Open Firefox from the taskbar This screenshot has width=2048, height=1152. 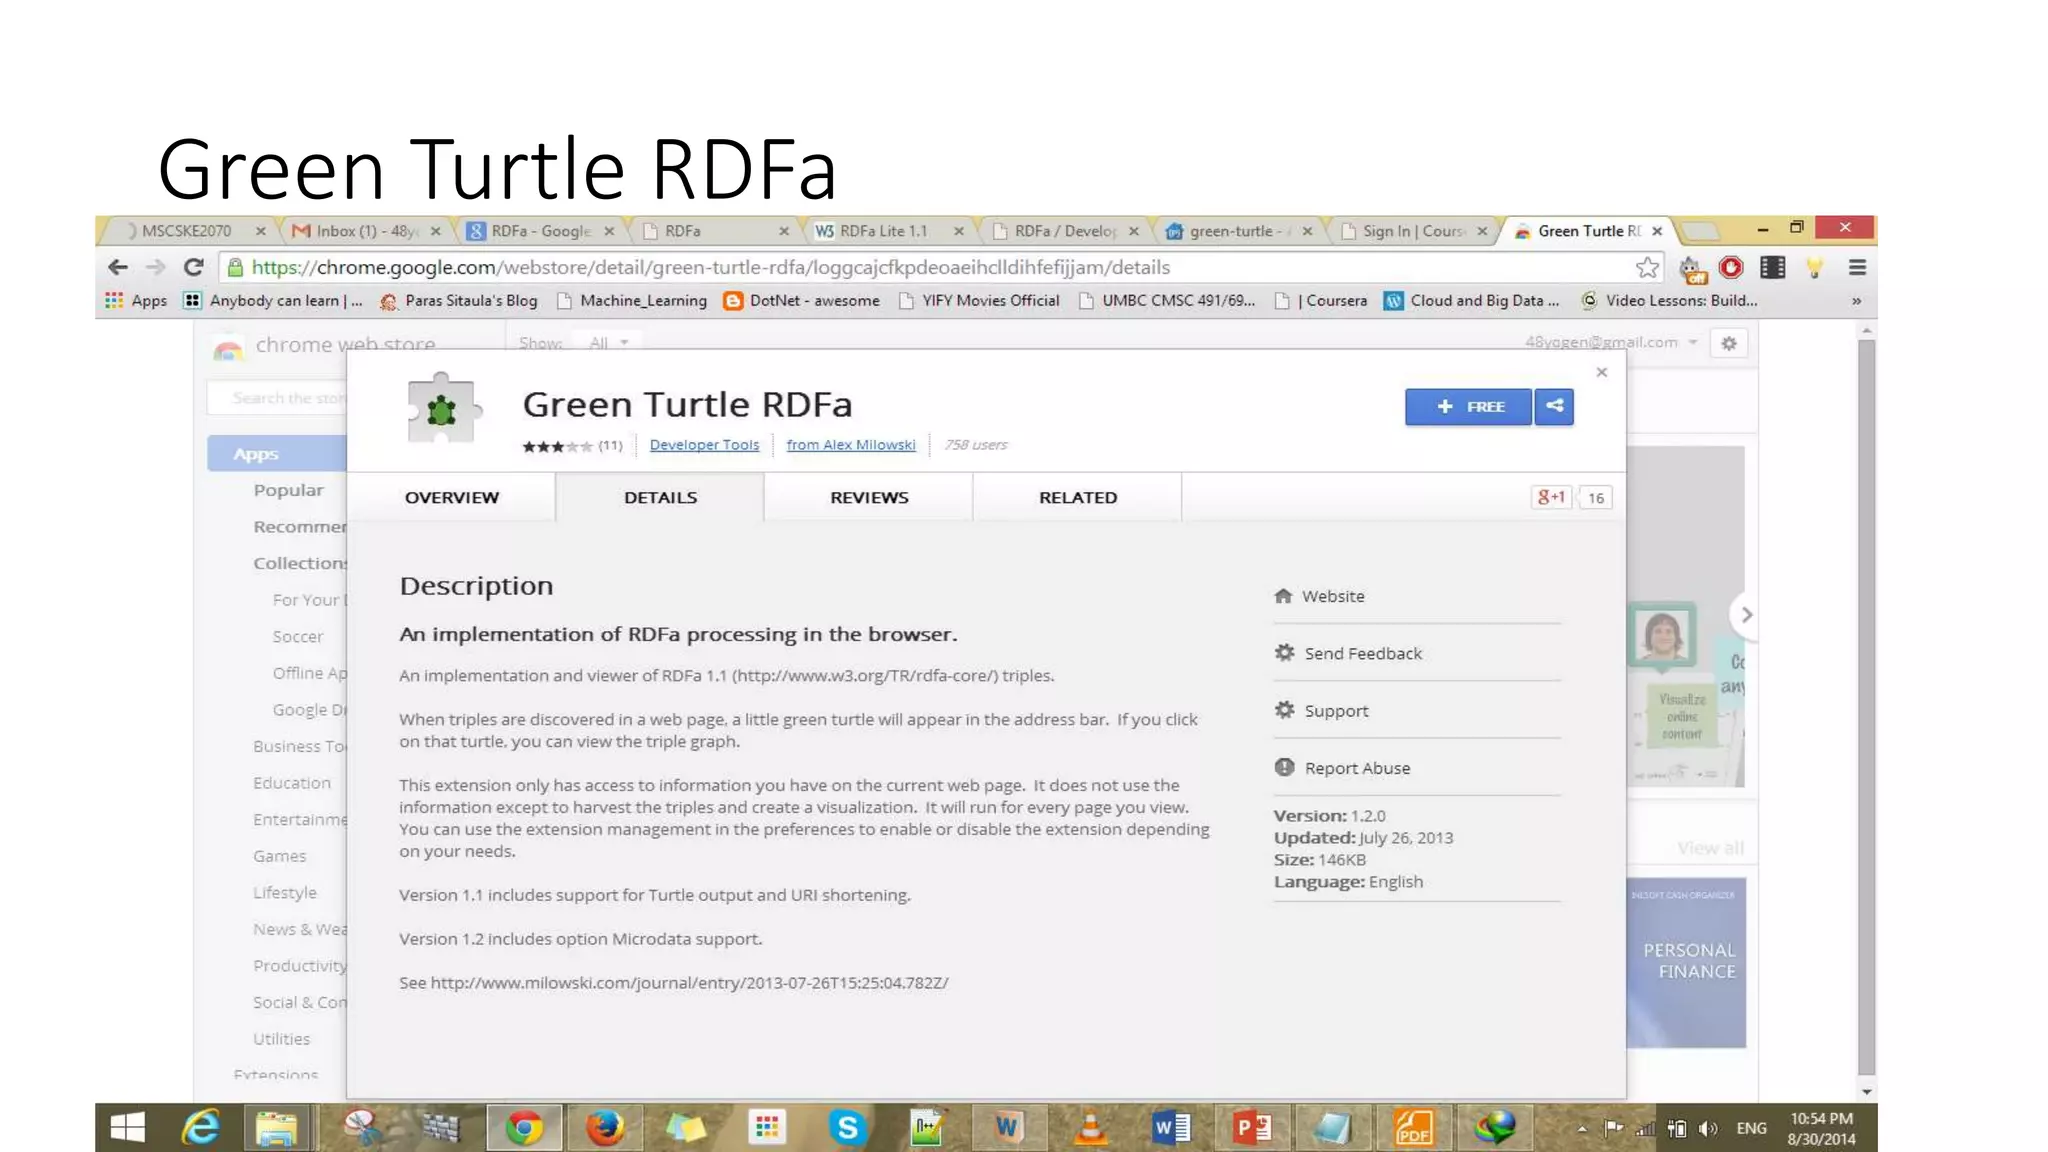pyautogui.click(x=604, y=1128)
